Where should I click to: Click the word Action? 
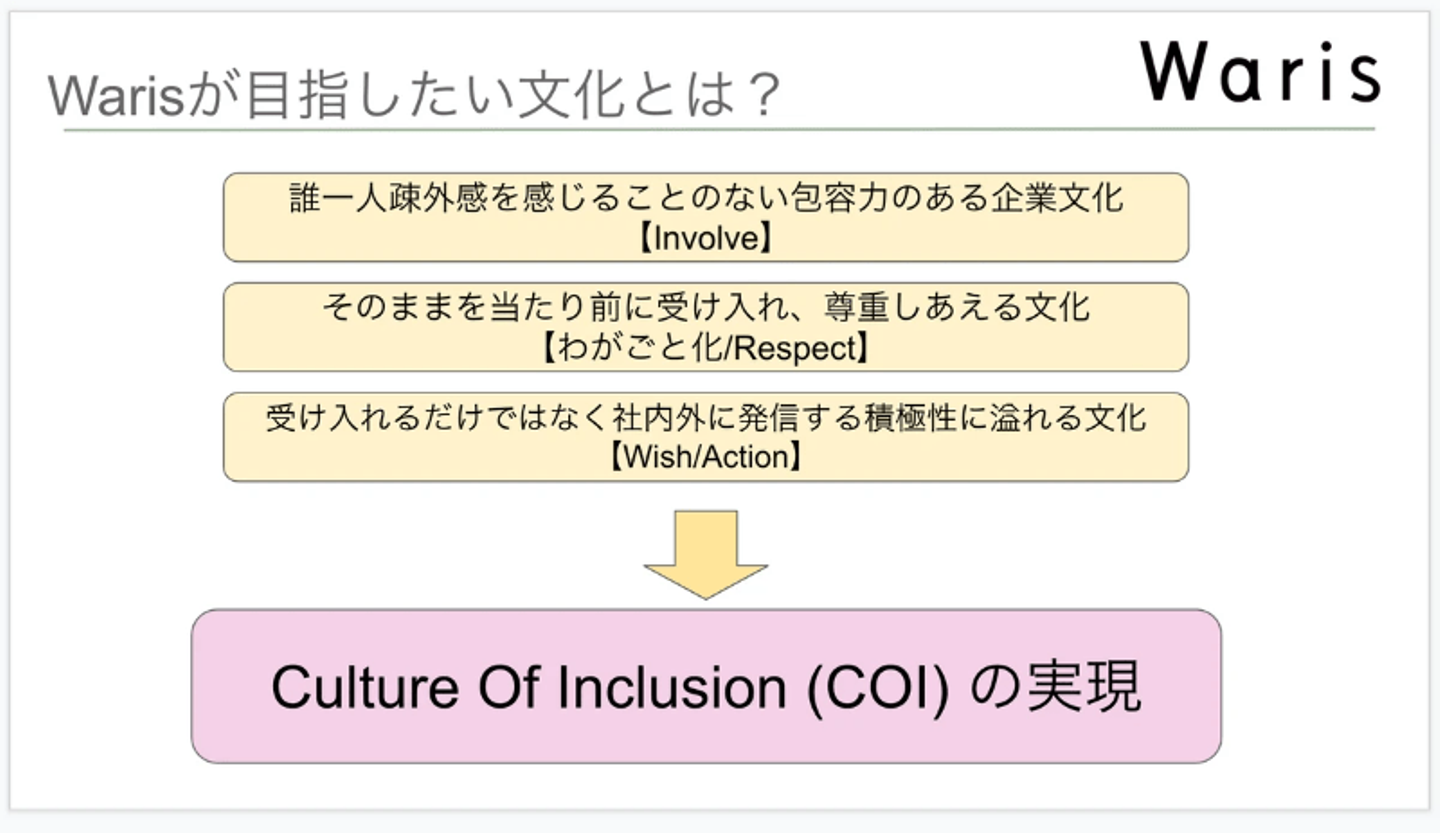click(x=744, y=457)
